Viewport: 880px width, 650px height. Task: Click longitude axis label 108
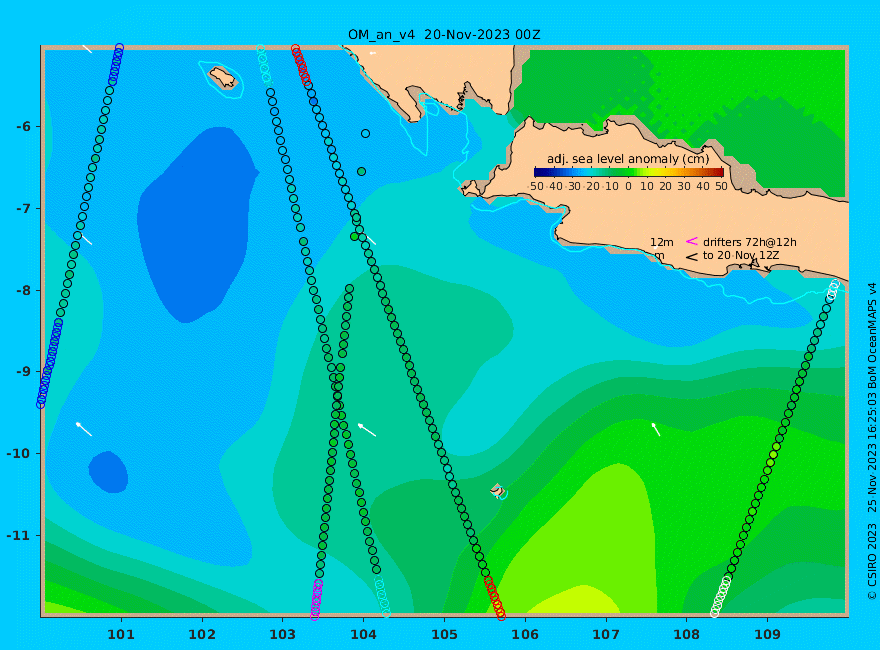click(x=686, y=634)
